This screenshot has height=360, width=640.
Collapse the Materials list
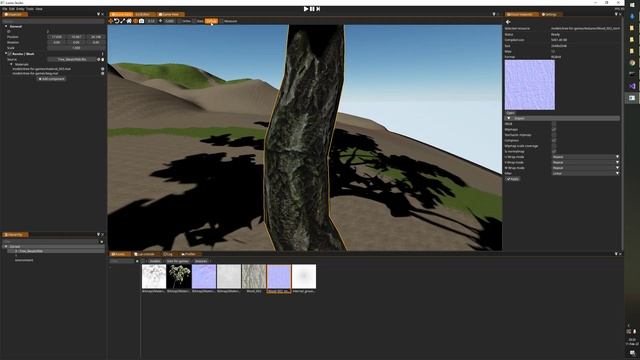(x=11, y=64)
